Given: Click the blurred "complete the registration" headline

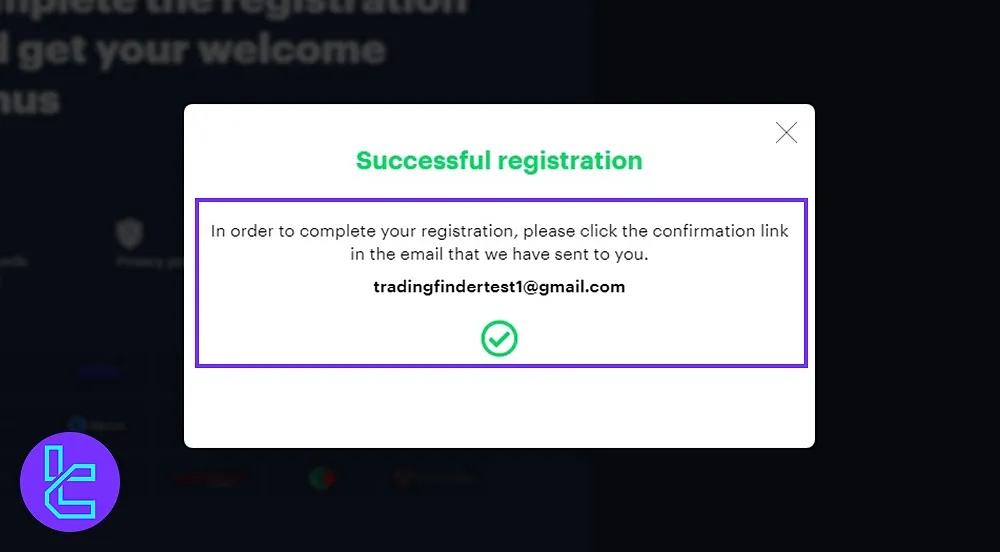Looking at the screenshot, I should click(234, 8).
